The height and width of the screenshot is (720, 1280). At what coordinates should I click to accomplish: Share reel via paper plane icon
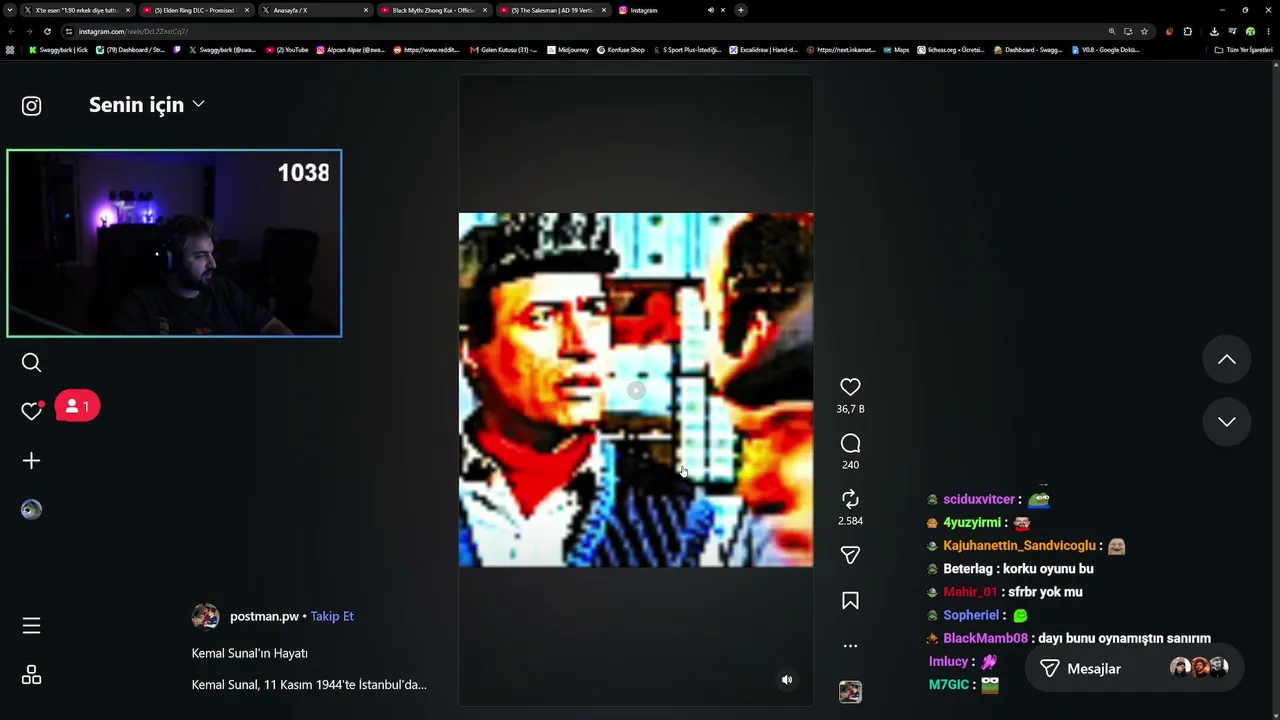tap(850, 555)
